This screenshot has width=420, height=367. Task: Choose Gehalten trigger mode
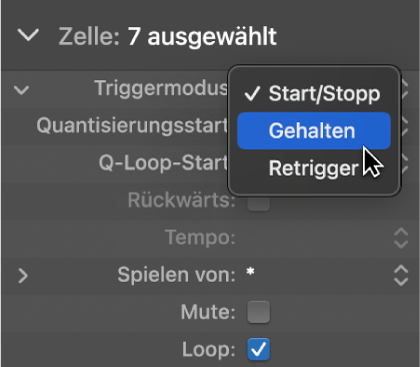pos(314,131)
